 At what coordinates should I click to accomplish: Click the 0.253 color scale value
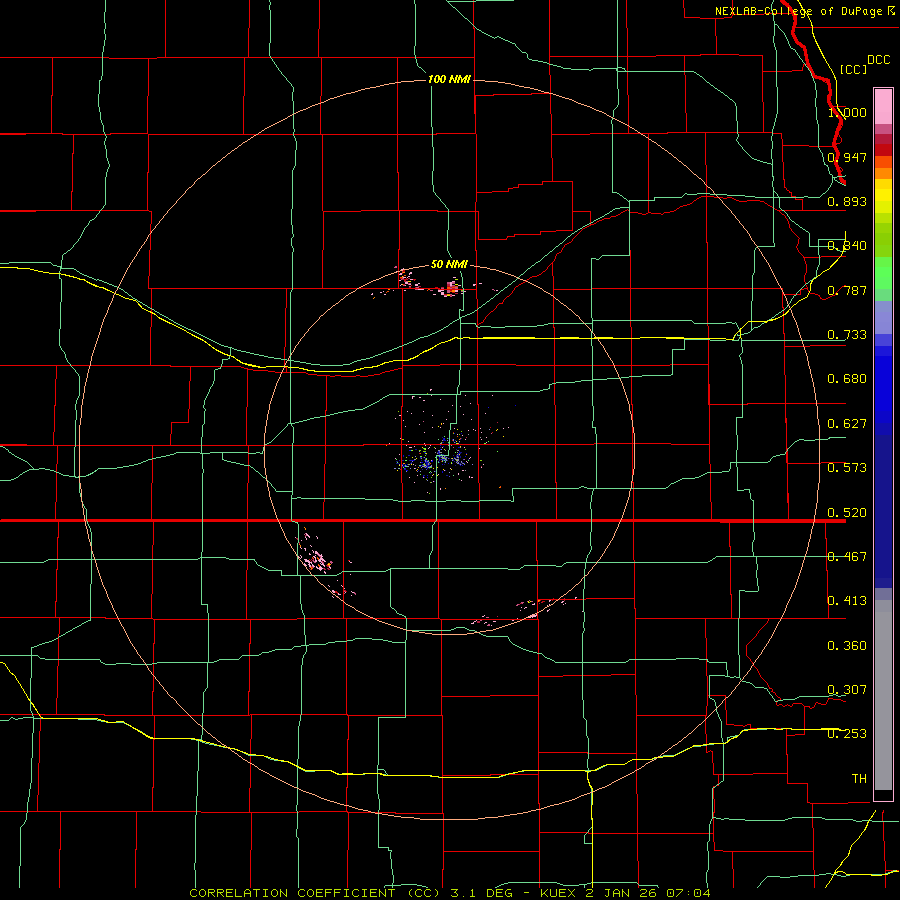pyautogui.click(x=847, y=734)
